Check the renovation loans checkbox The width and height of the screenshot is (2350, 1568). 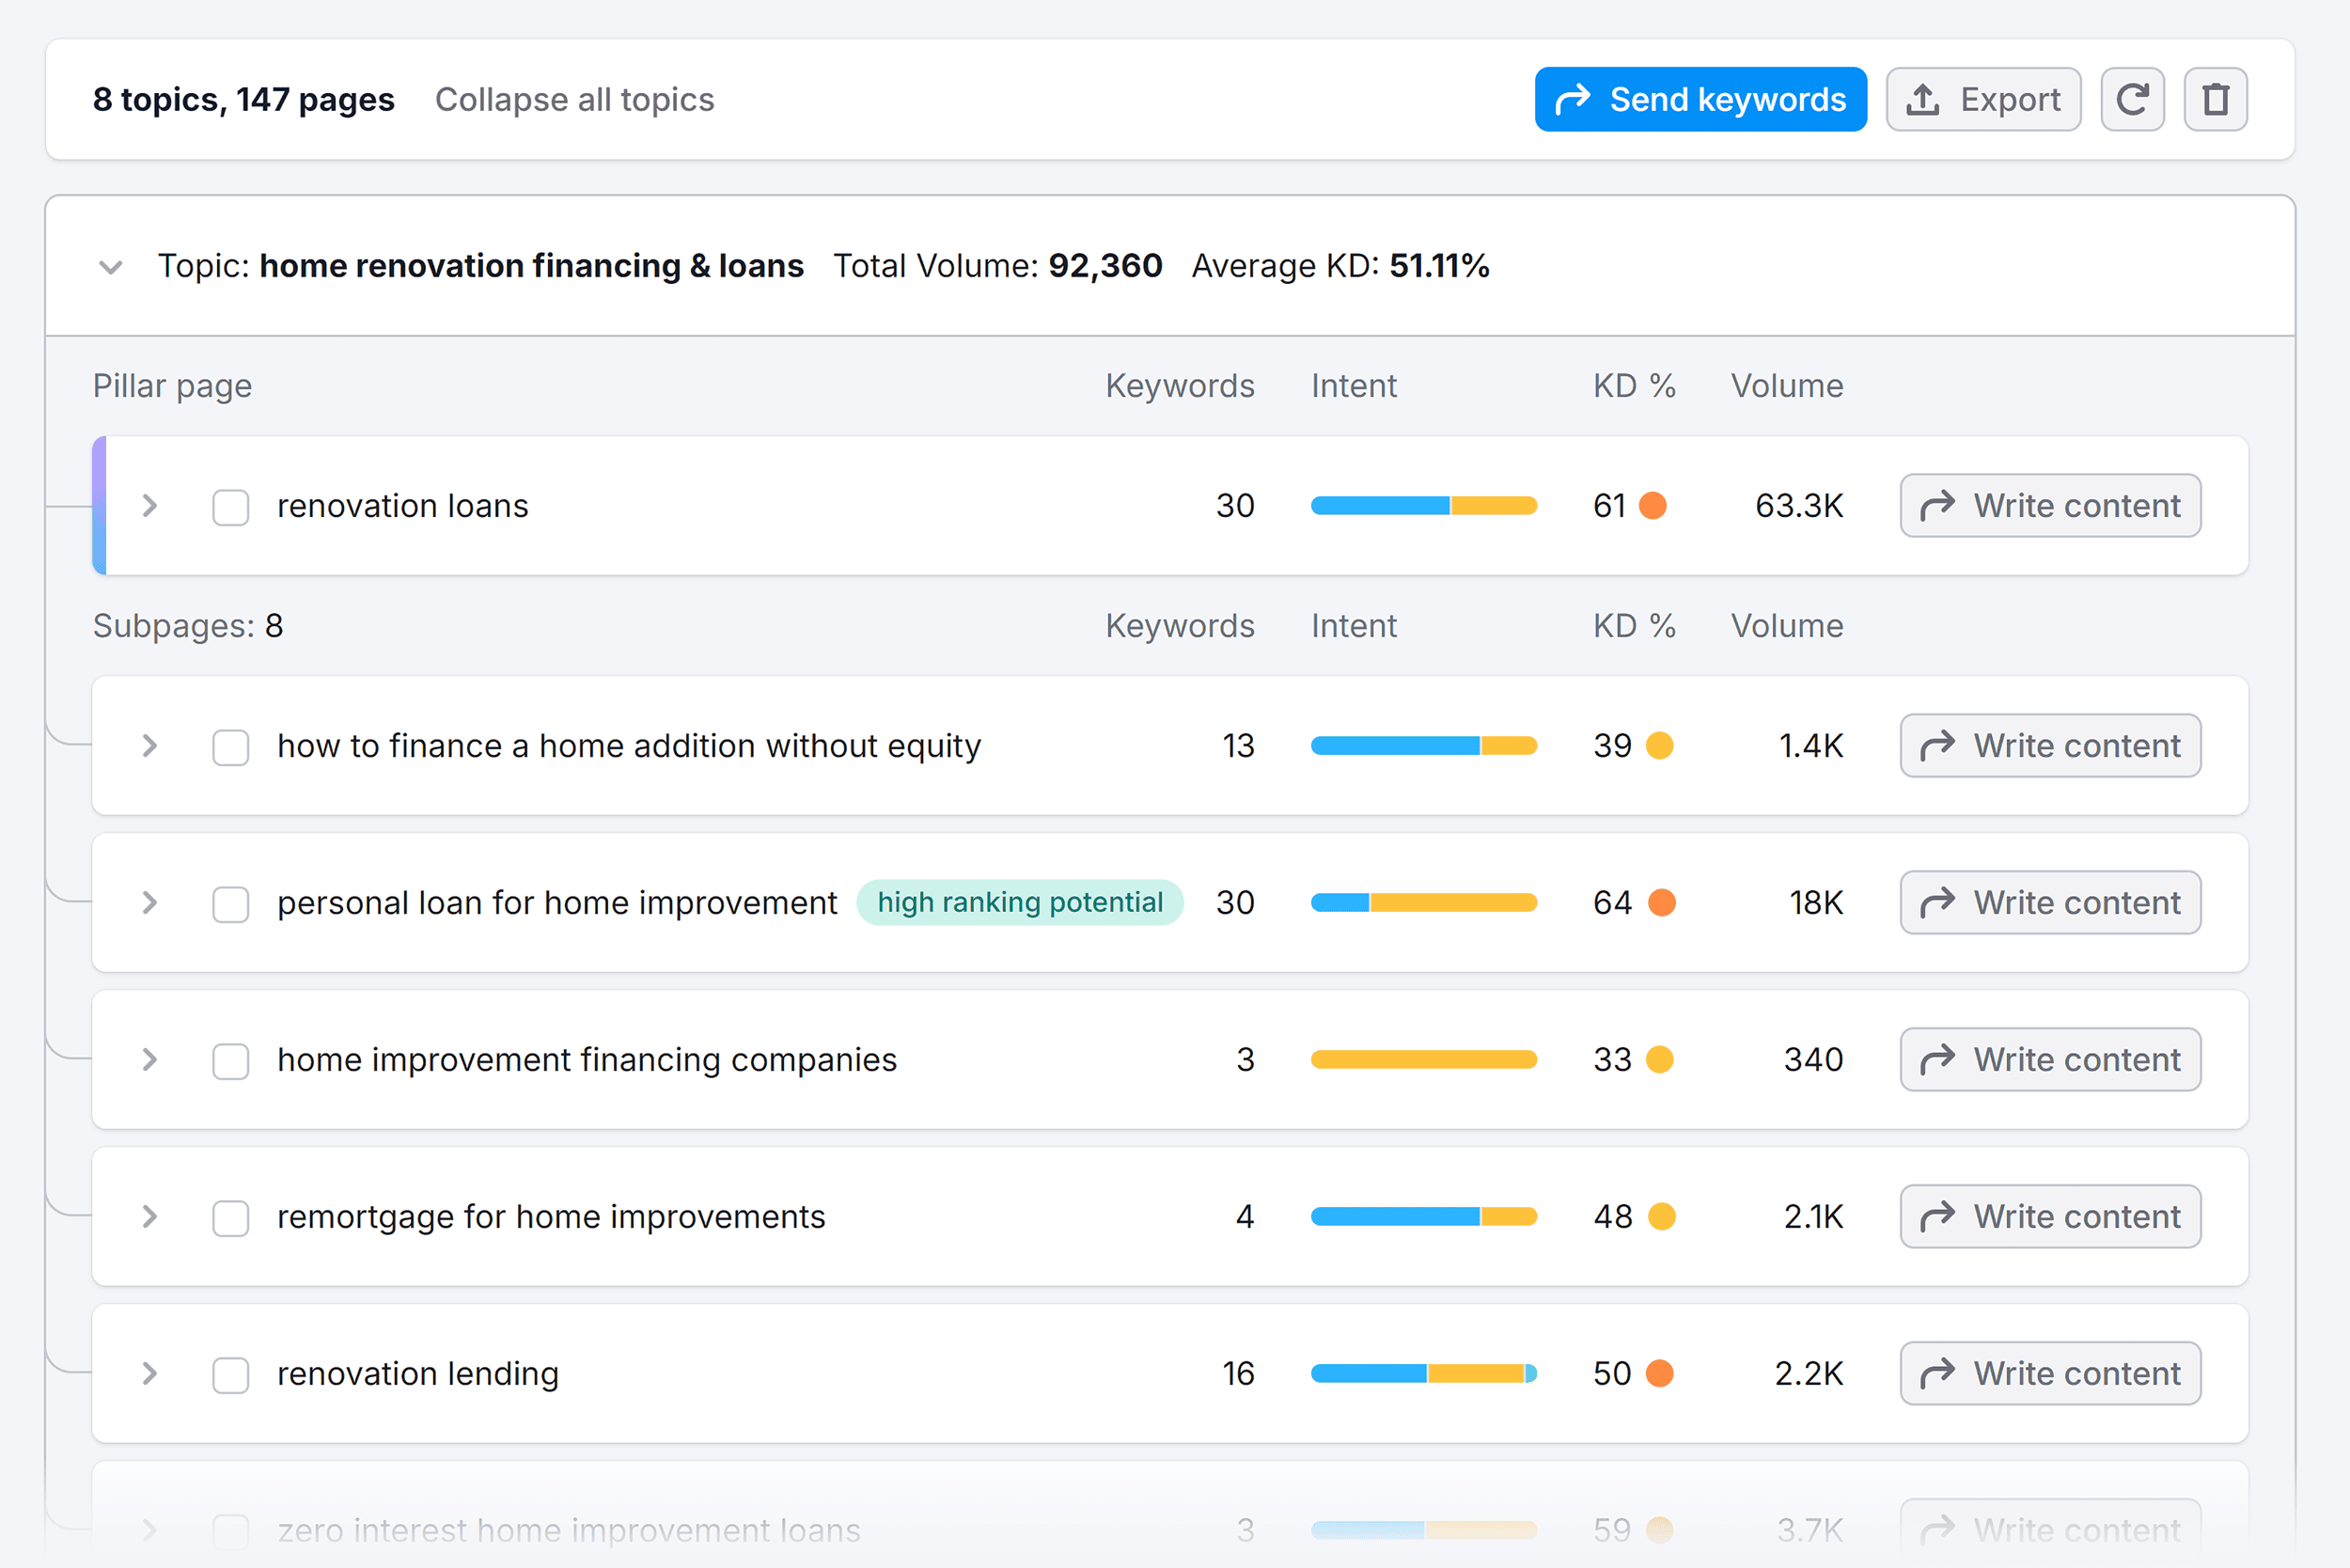click(x=229, y=507)
